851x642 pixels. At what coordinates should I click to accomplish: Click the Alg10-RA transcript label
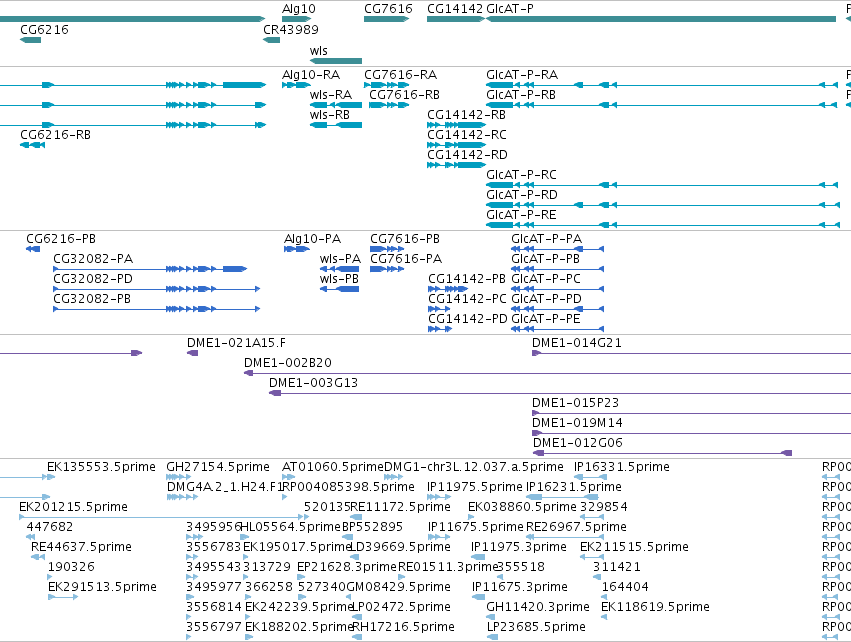(x=311, y=74)
